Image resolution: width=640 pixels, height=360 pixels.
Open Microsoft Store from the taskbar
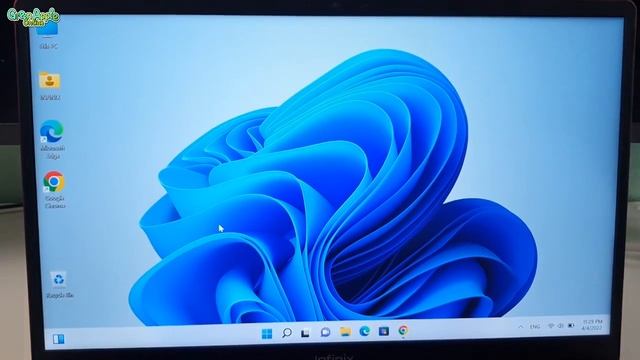[x=383, y=331]
